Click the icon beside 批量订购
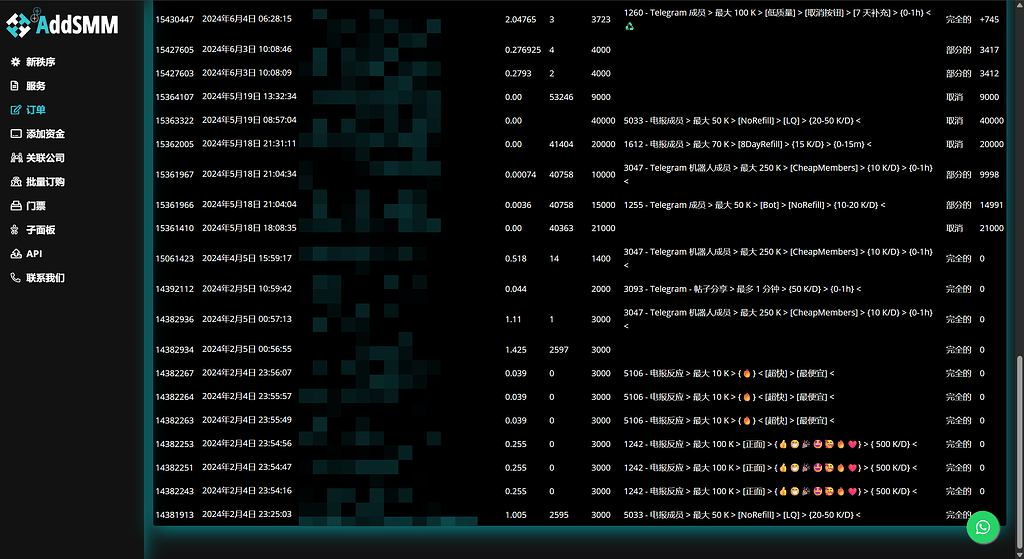The height and width of the screenshot is (559, 1024). click(x=16, y=182)
